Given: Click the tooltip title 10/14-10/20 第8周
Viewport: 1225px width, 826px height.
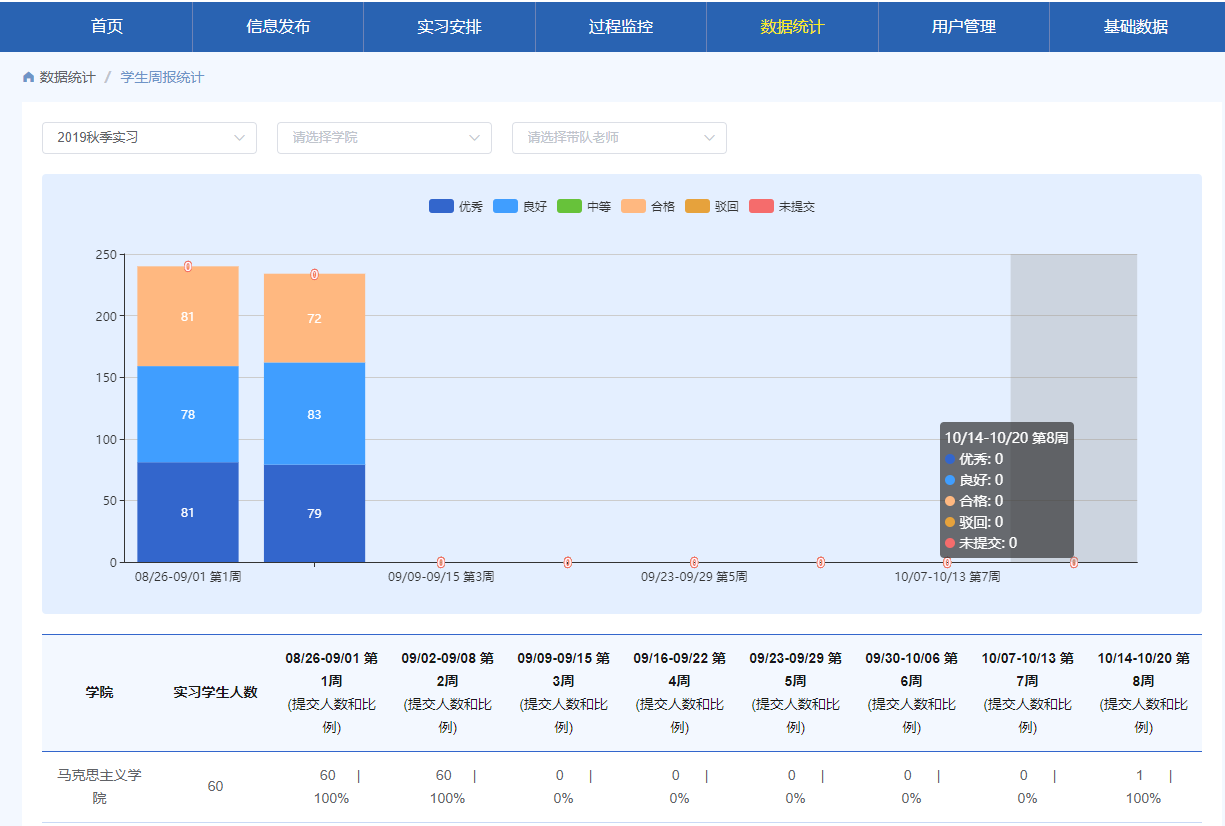Looking at the screenshot, I should (x=1006, y=438).
